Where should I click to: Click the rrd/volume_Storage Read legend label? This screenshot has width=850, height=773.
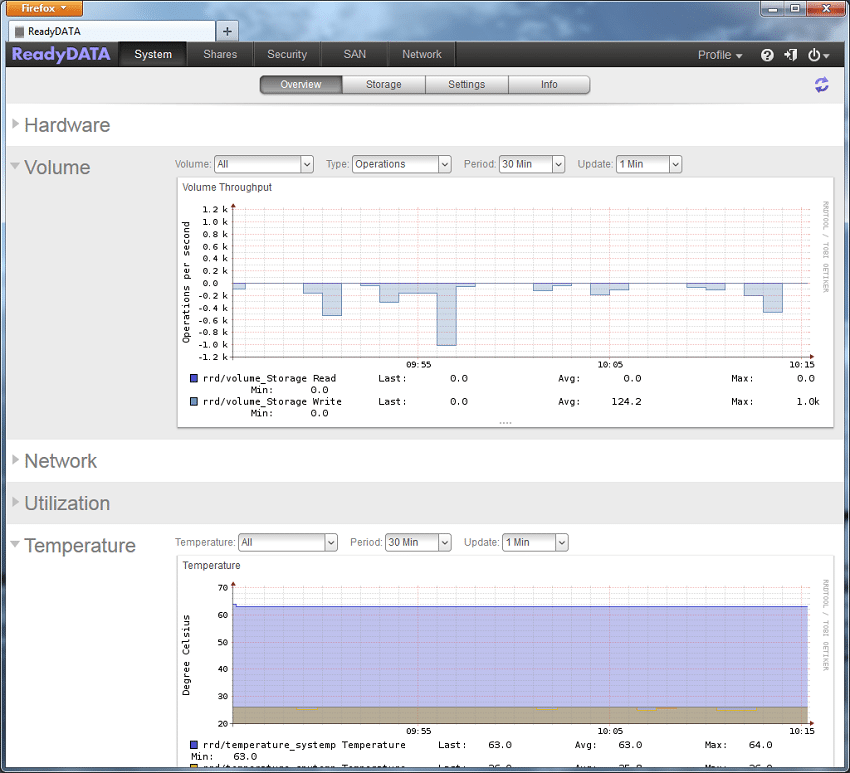269,378
